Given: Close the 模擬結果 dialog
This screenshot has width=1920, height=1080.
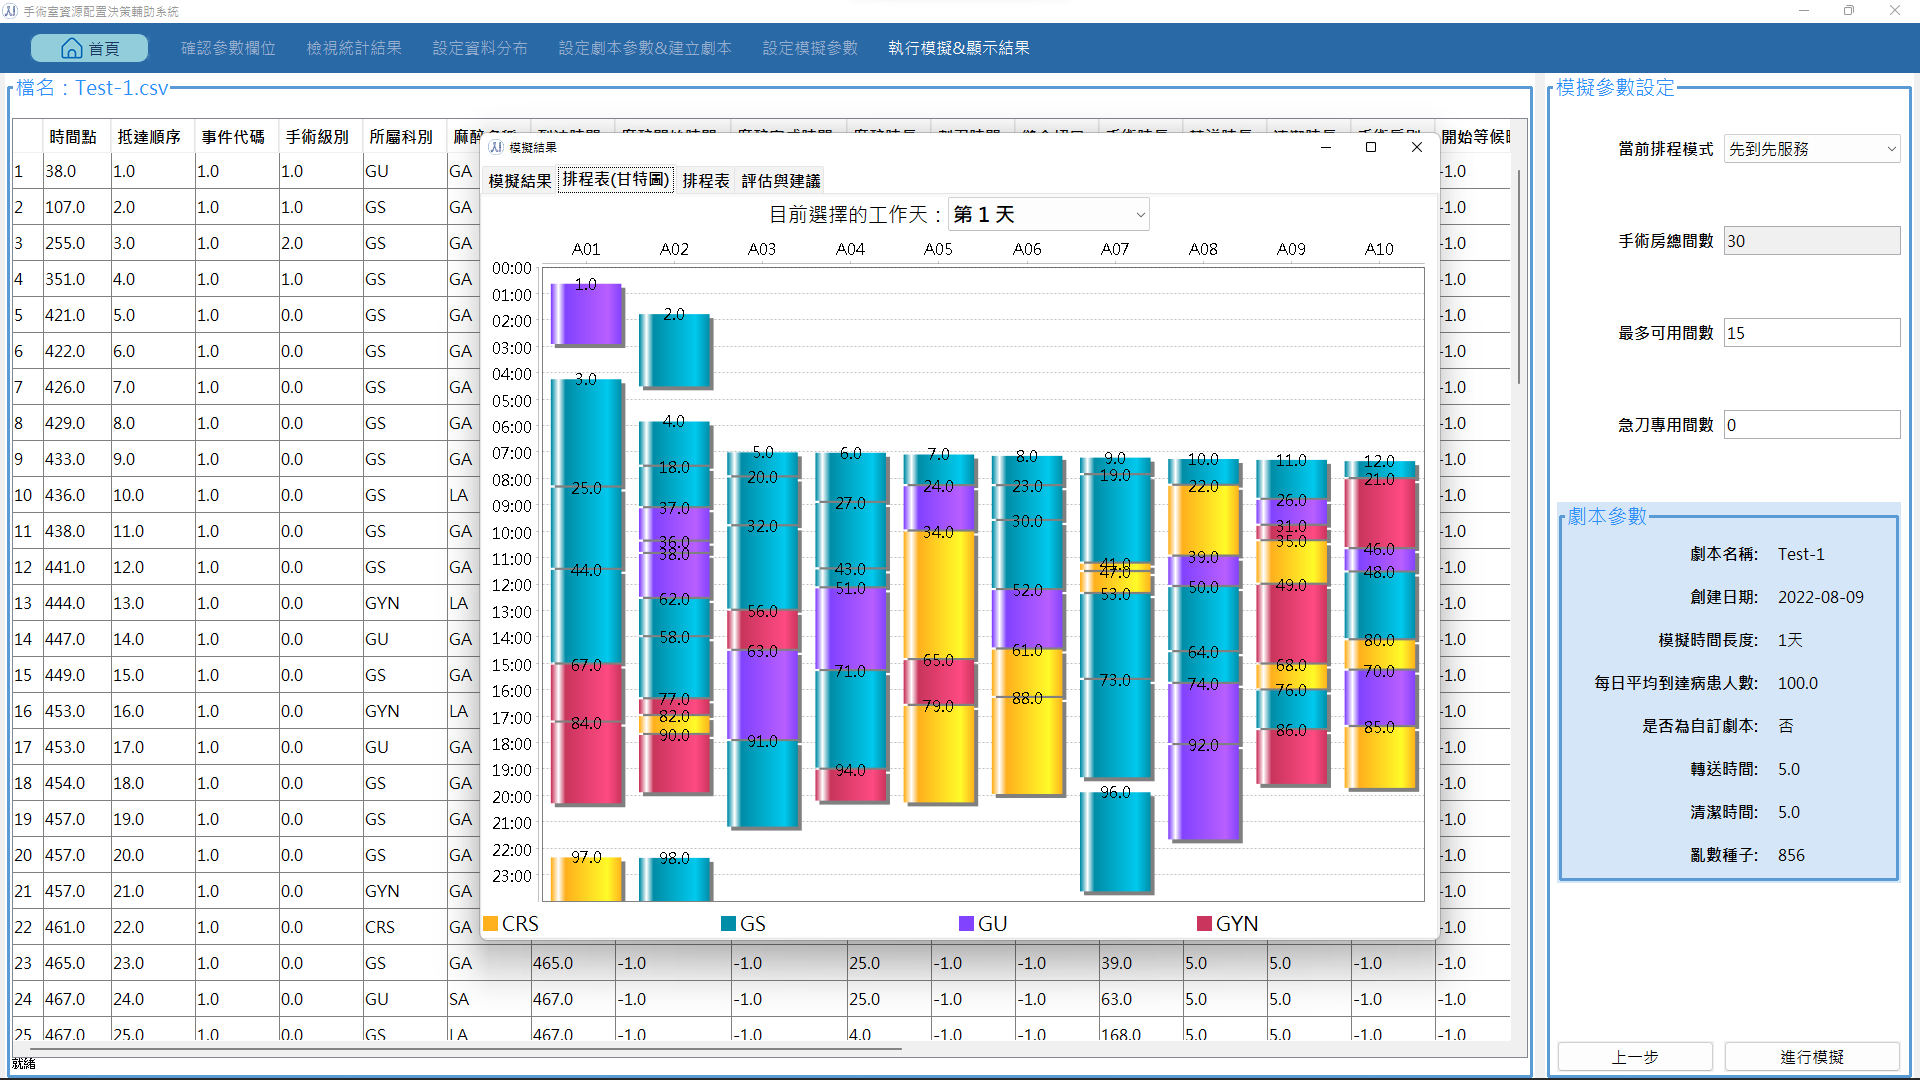Looking at the screenshot, I should [1416, 147].
